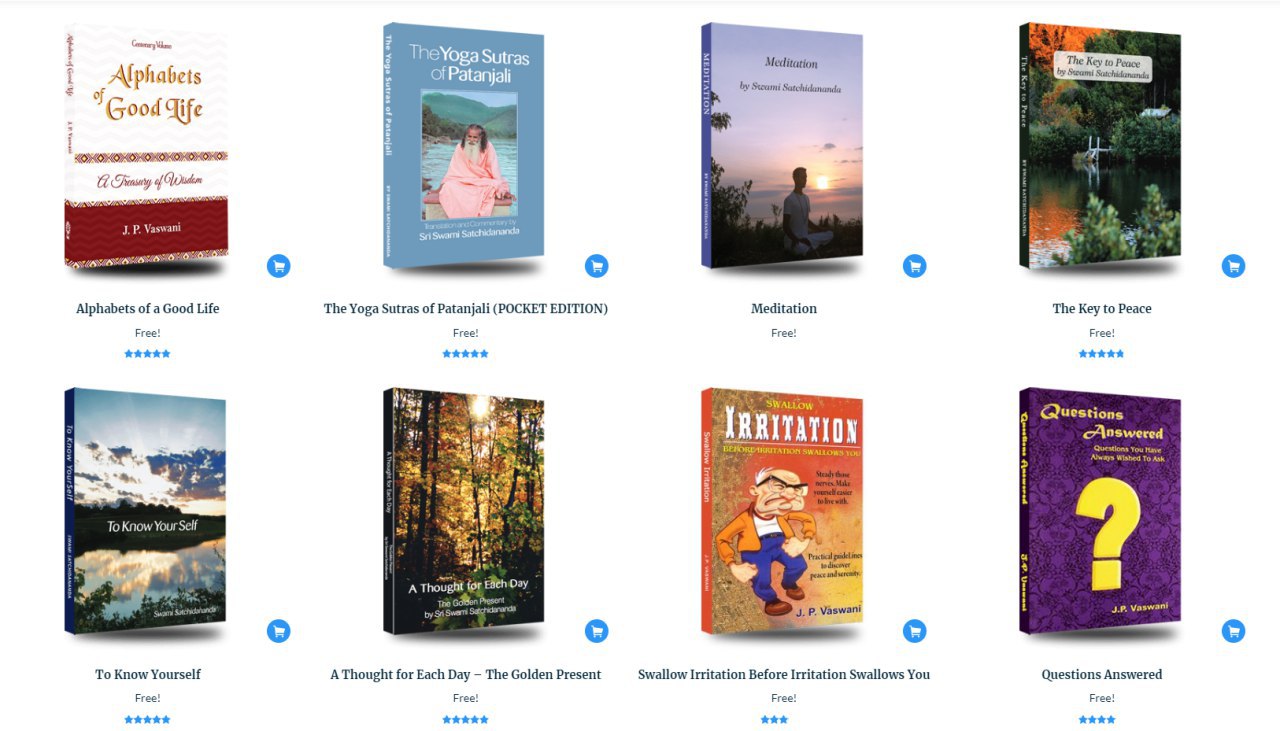Add To Know Yourself to cart
The image size is (1280, 731).
(279, 631)
